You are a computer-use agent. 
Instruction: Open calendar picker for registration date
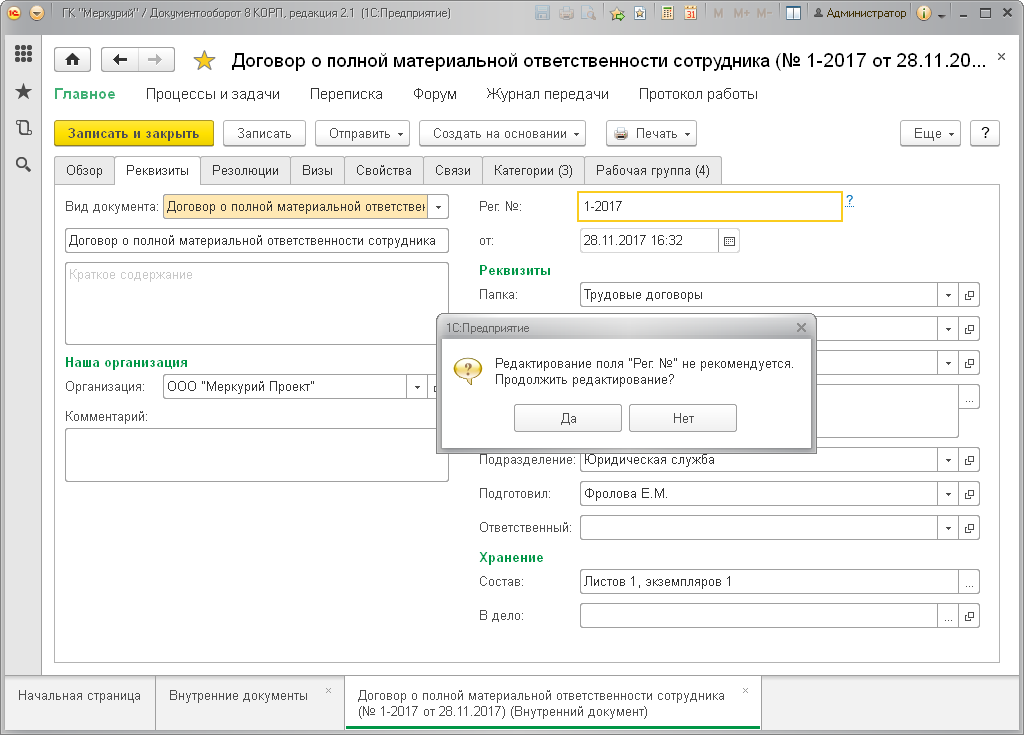point(729,241)
